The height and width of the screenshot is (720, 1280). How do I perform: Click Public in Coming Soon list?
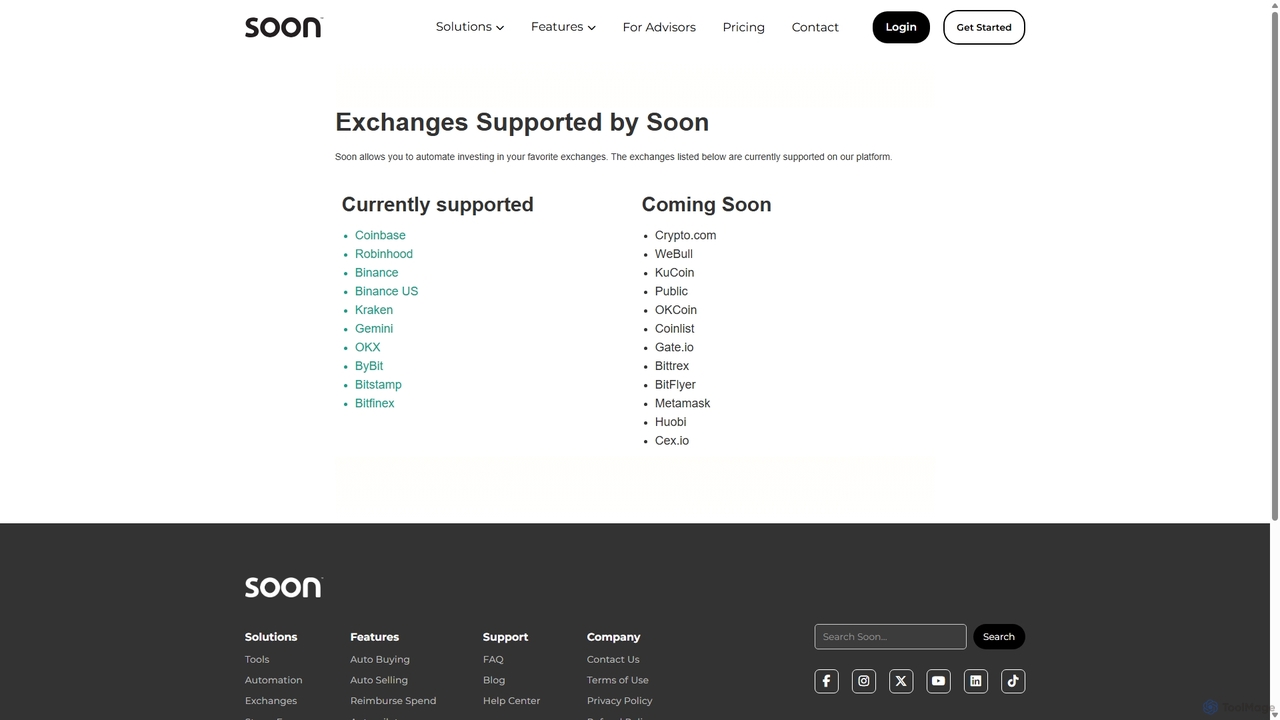[x=671, y=291]
